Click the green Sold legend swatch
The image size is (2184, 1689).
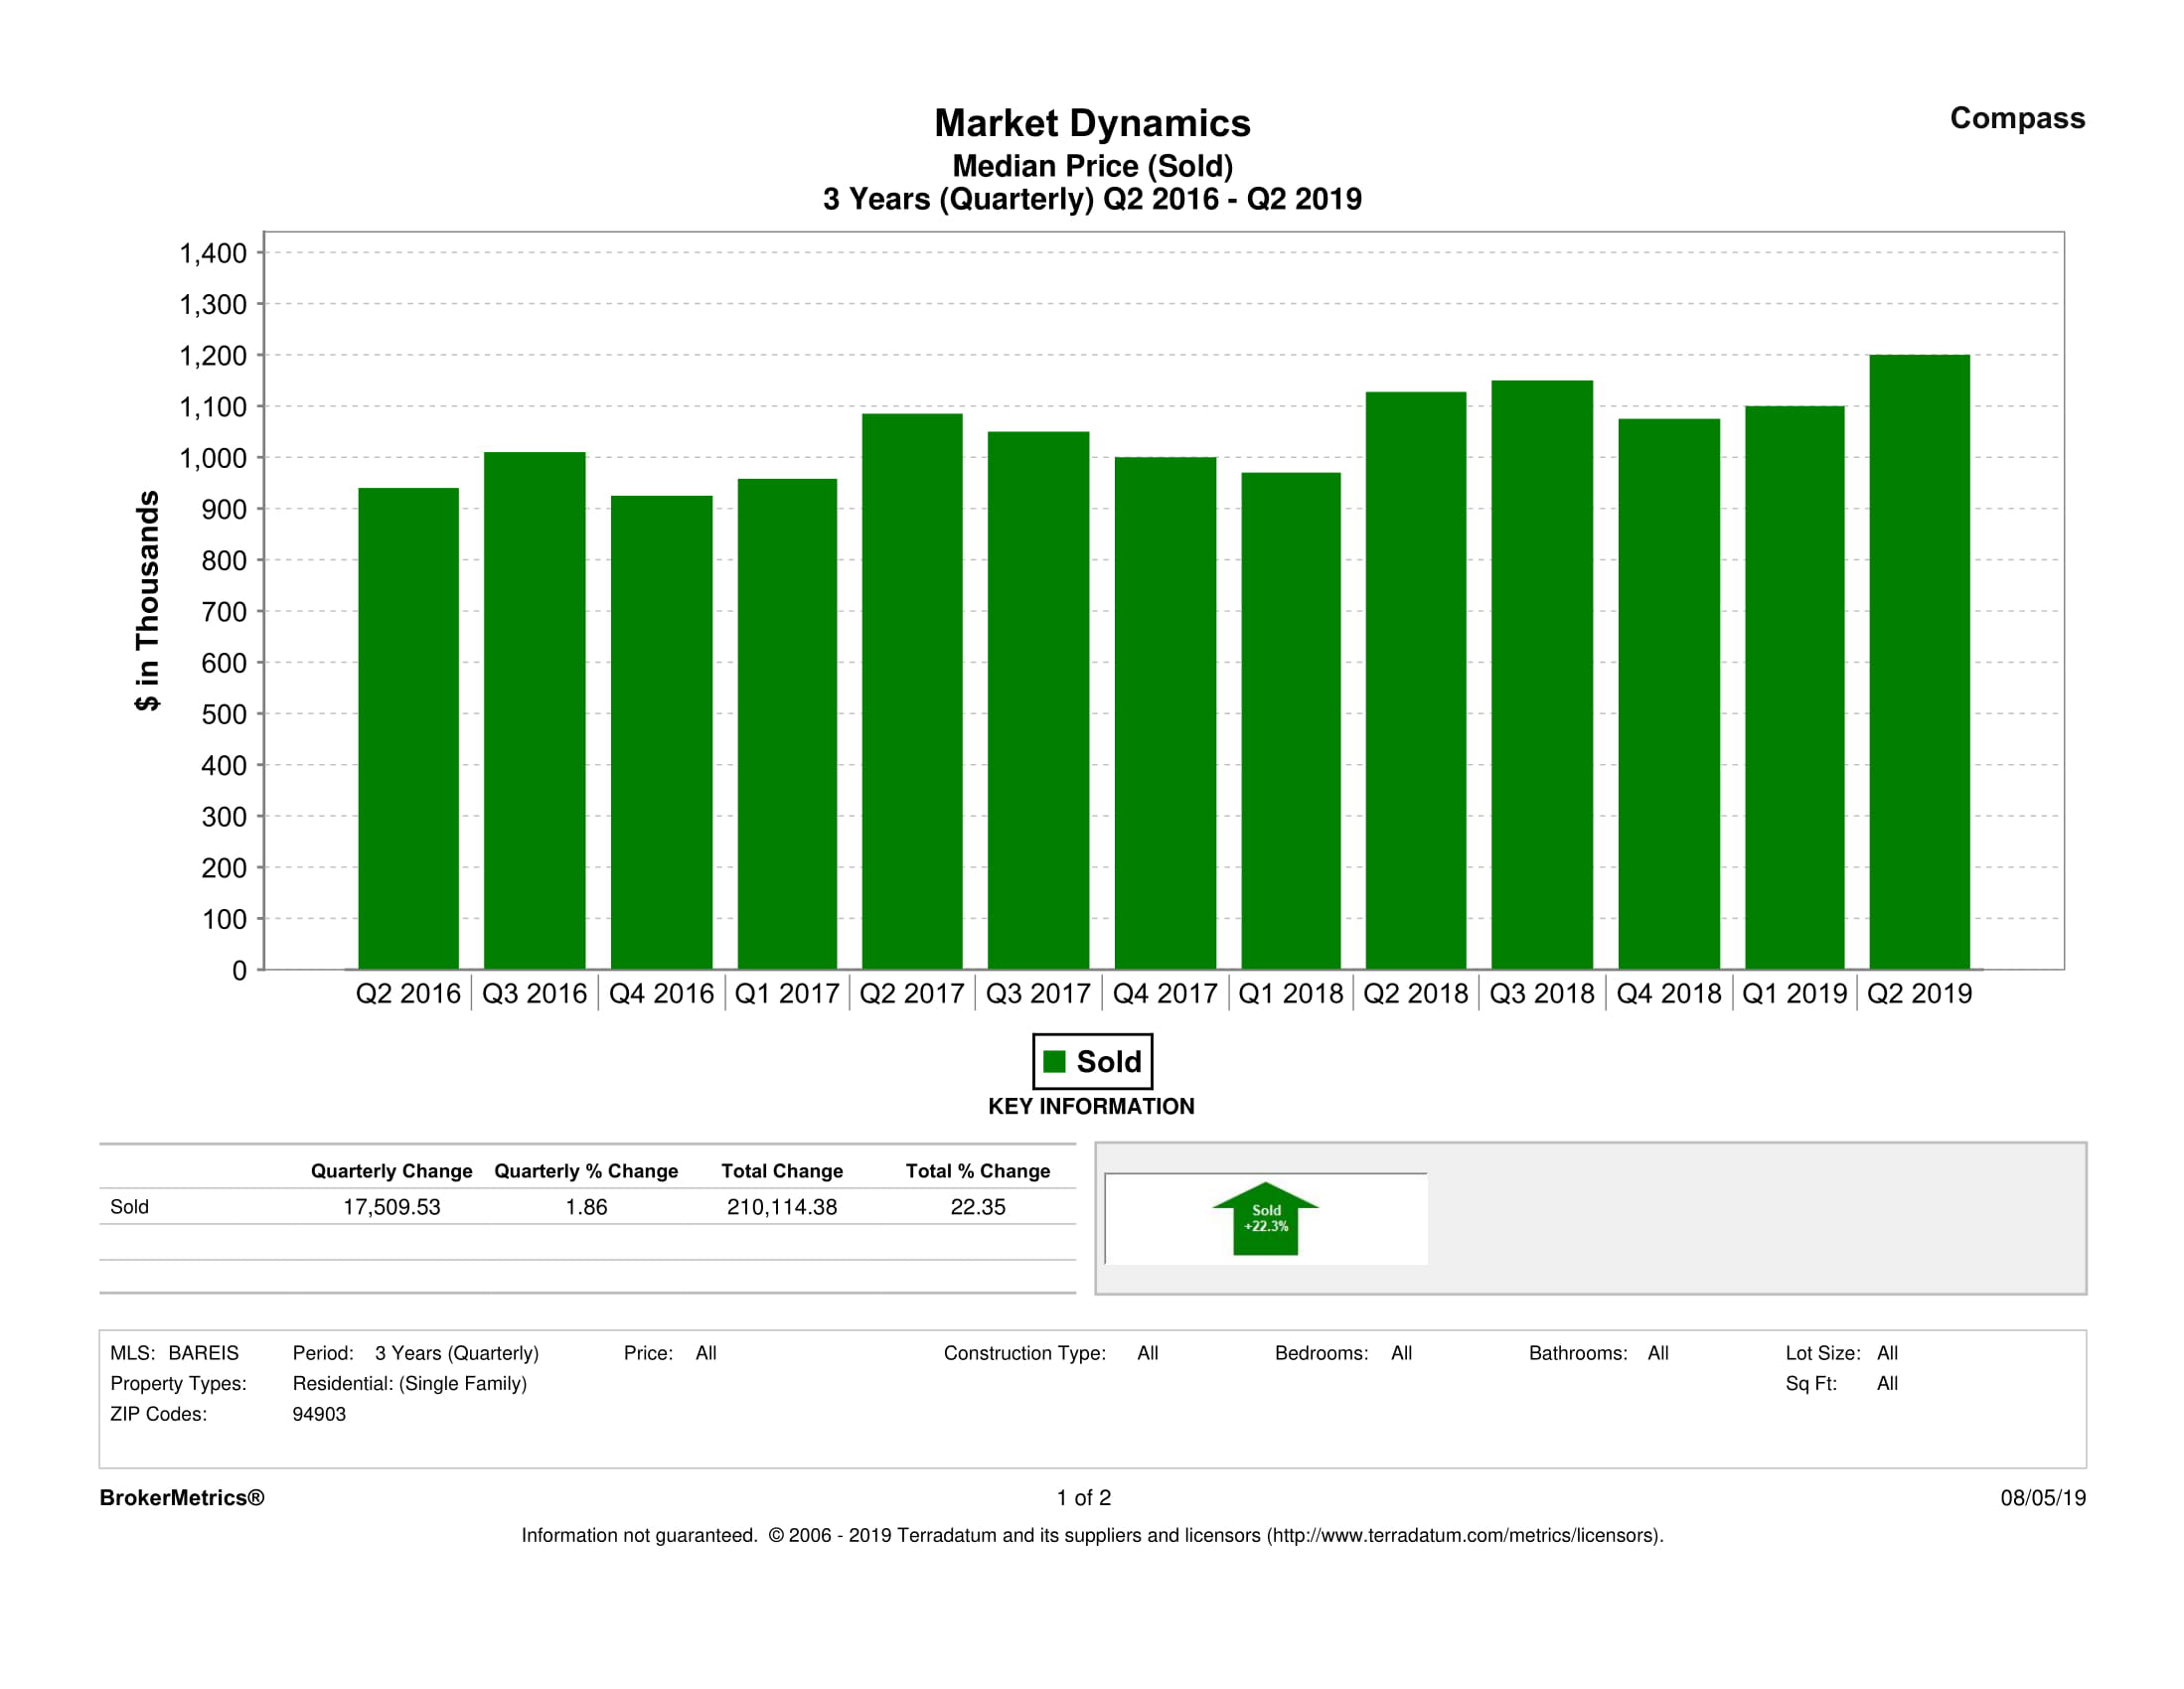pyautogui.click(x=1054, y=1061)
